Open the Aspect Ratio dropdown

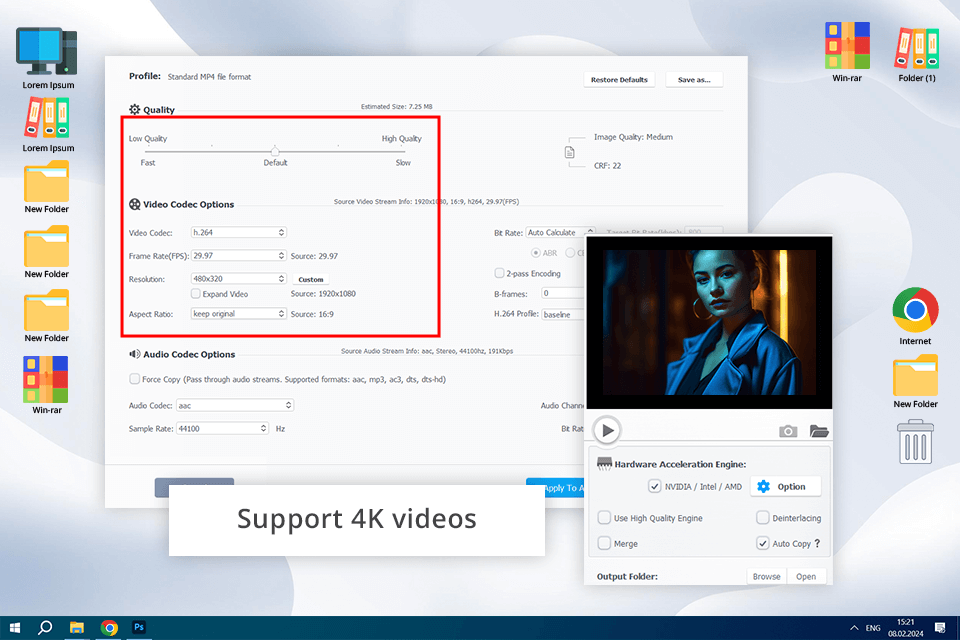[x=238, y=314]
